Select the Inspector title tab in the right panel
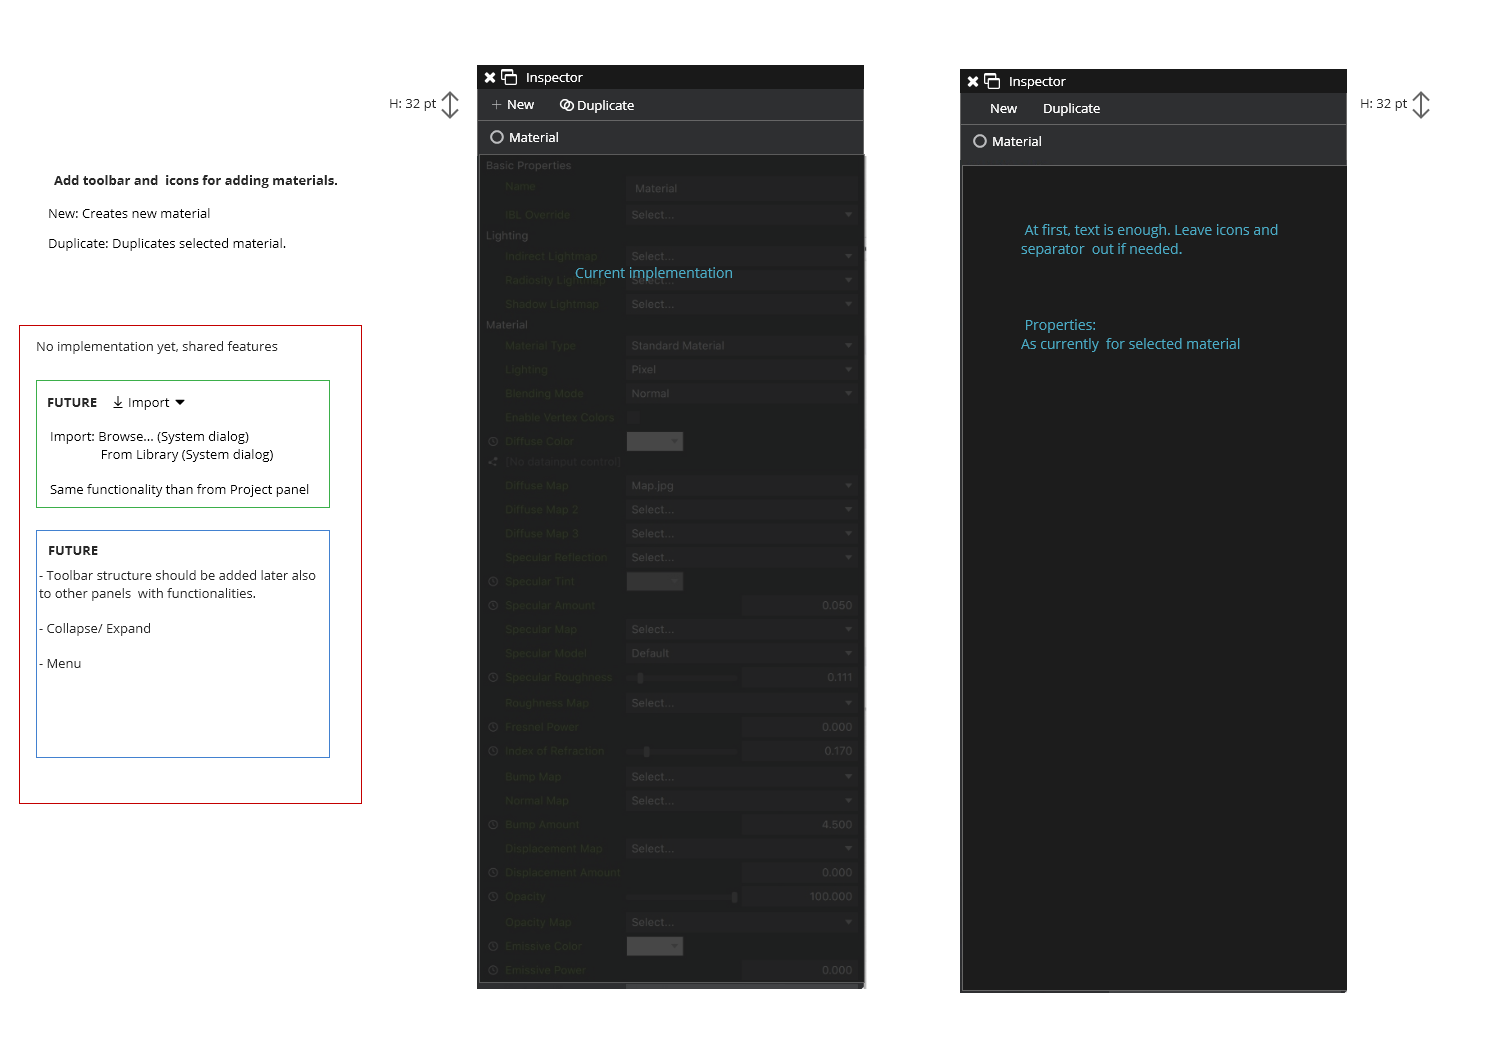 pos(1036,82)
